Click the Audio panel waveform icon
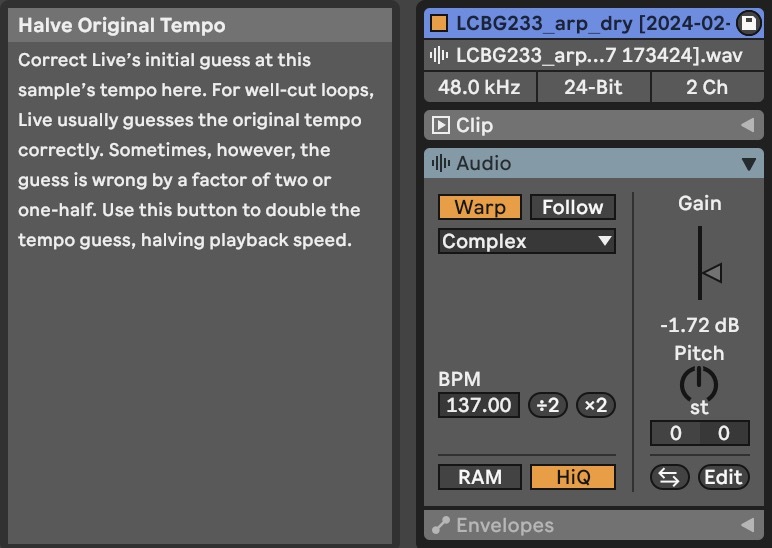 440,163
